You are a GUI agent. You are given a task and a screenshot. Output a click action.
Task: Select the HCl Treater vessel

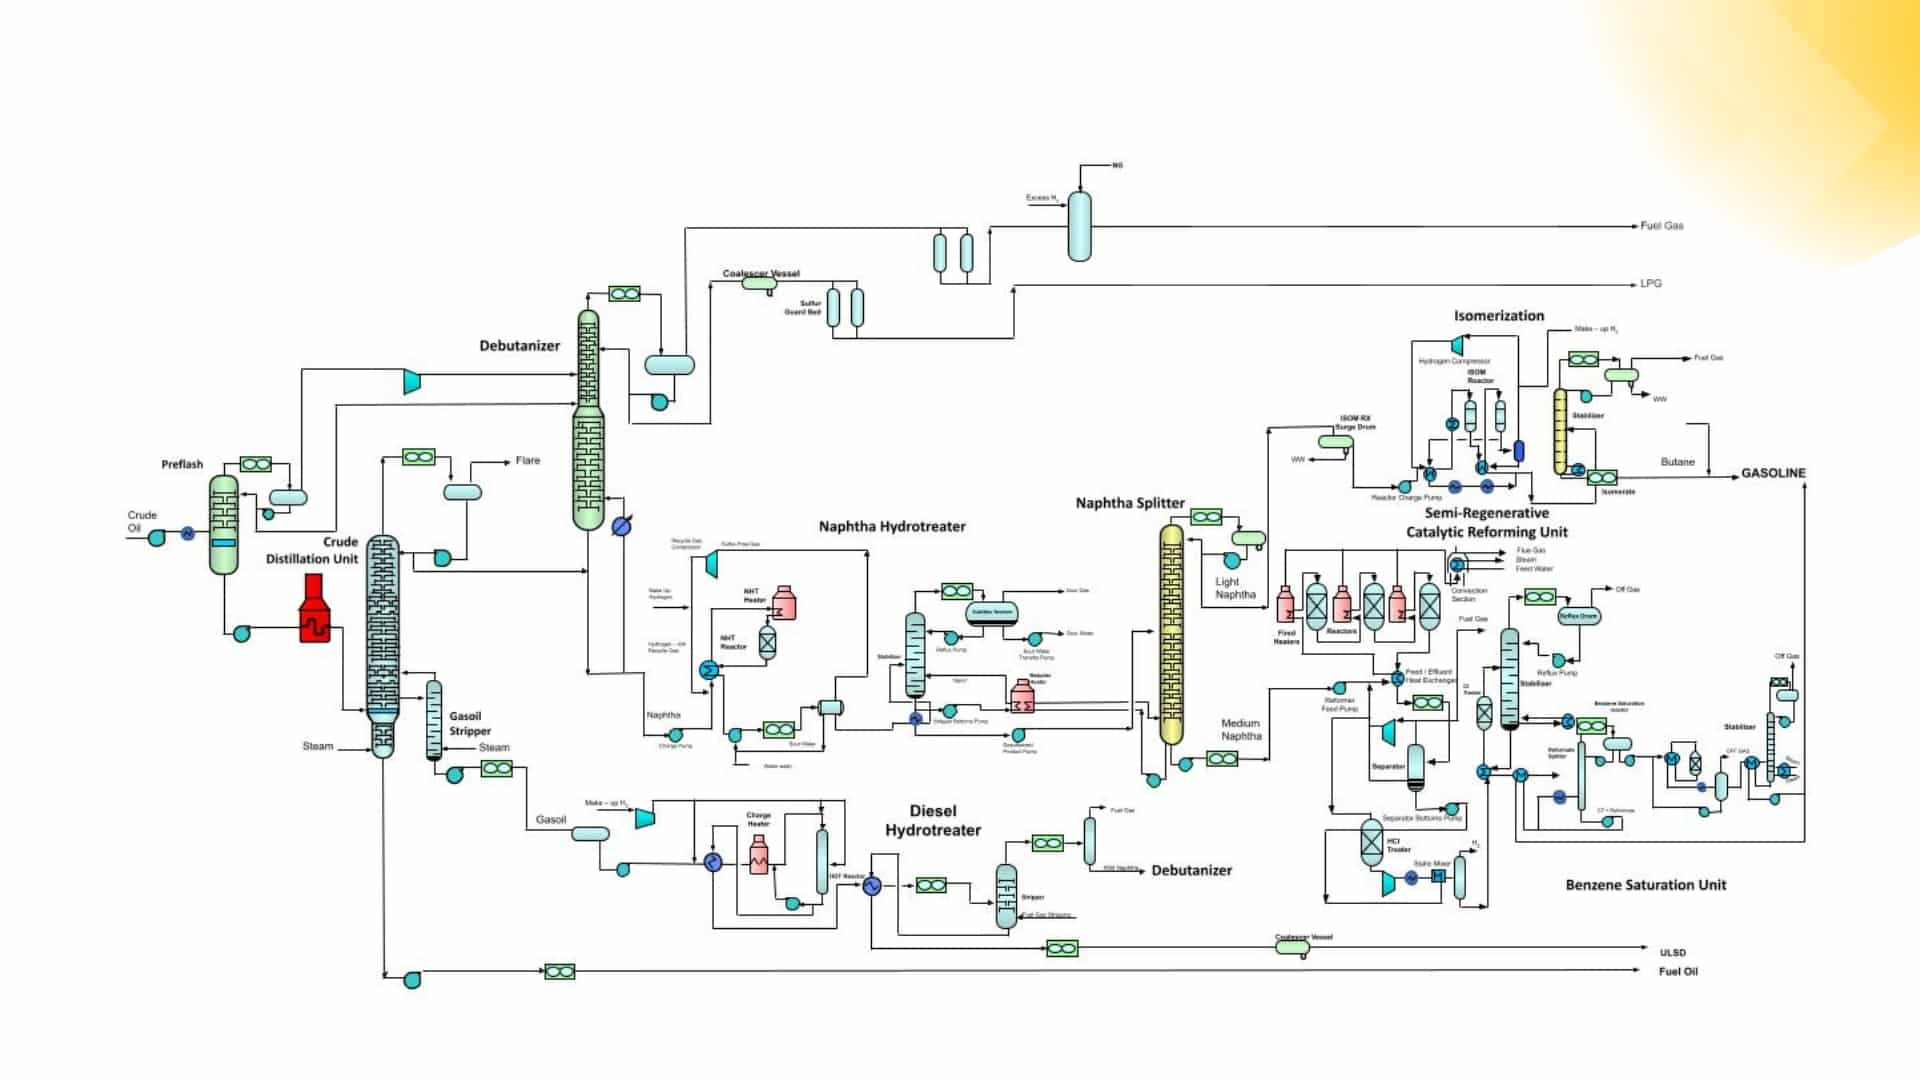coord(1370,840)
